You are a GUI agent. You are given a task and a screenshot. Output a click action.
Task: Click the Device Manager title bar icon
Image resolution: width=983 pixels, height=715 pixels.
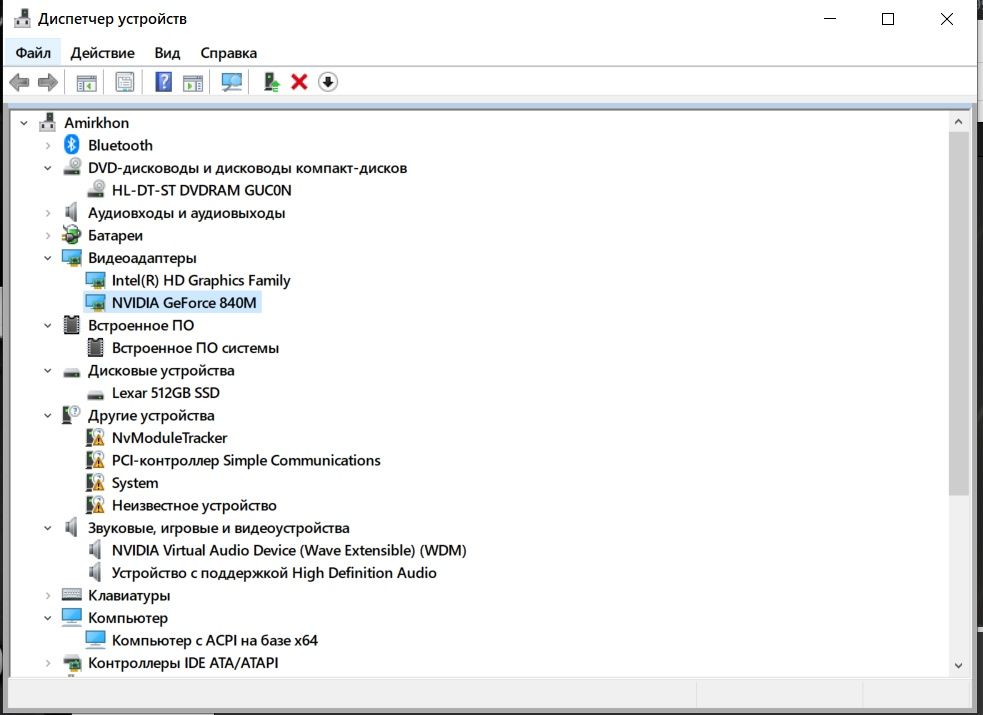pyautogui.click(x=22, y=19)
